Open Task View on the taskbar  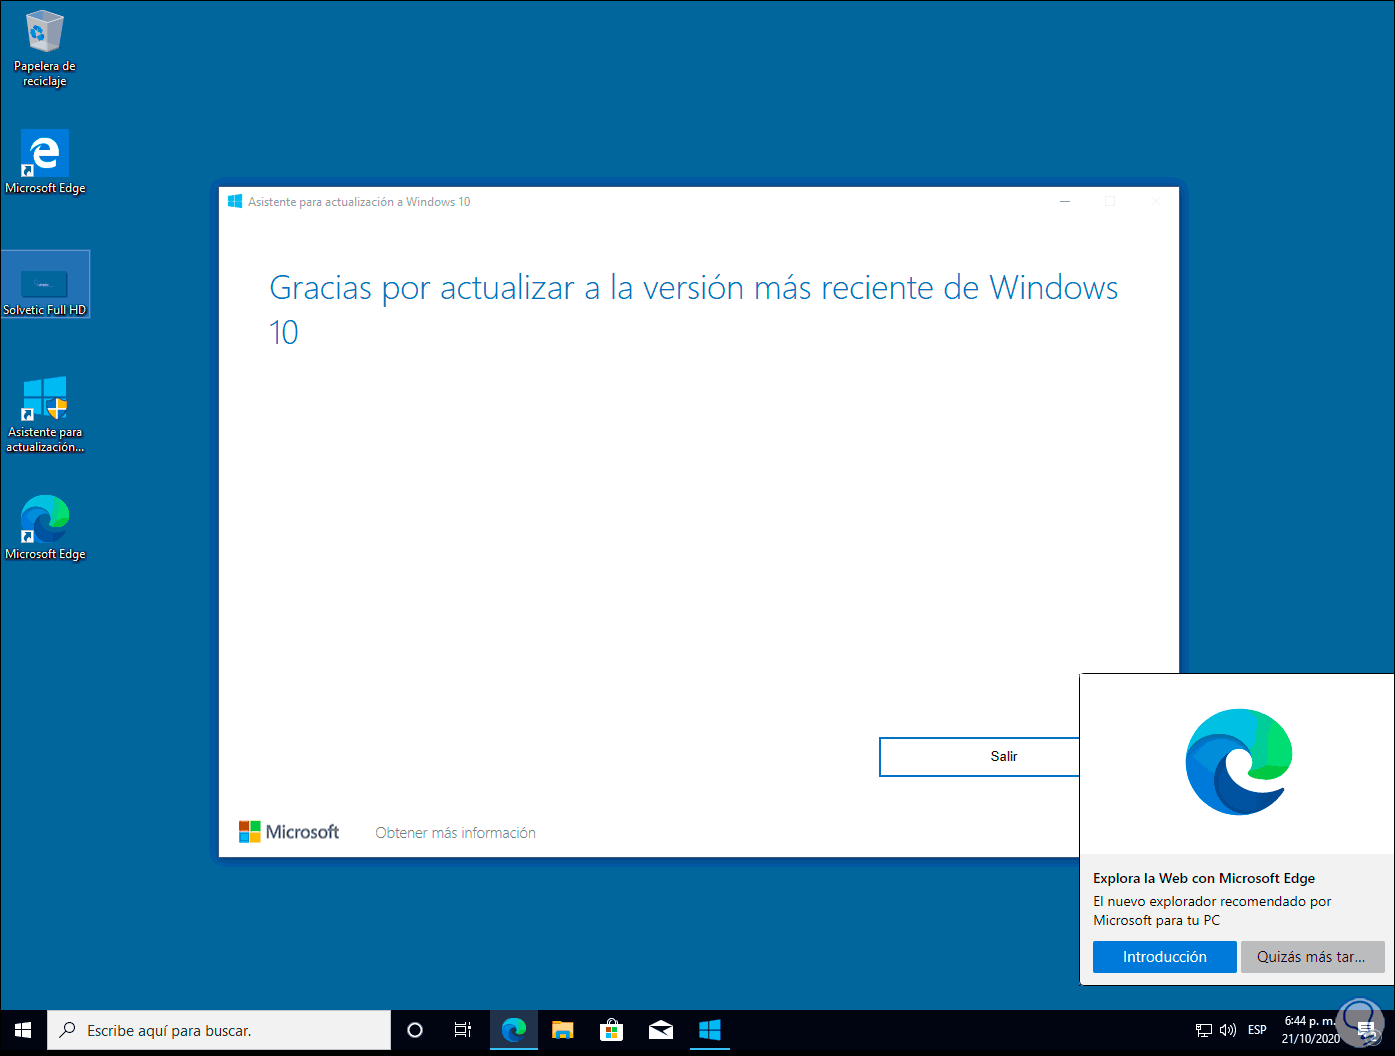[463, 1030]
